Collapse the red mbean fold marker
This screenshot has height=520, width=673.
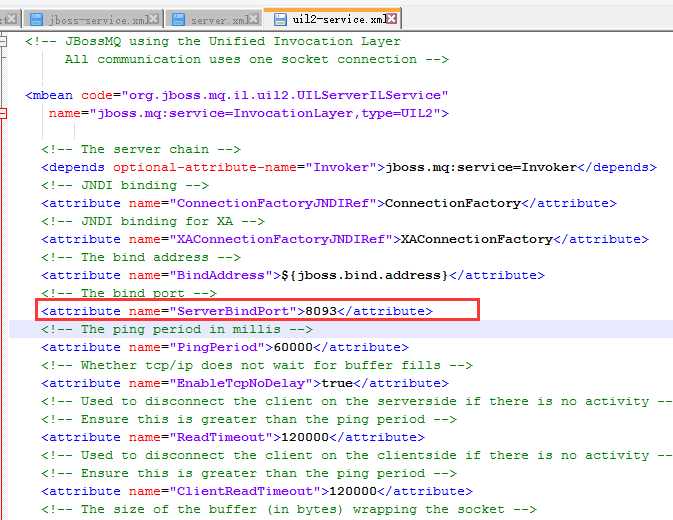pyautogui.click(x=3, y=113)
